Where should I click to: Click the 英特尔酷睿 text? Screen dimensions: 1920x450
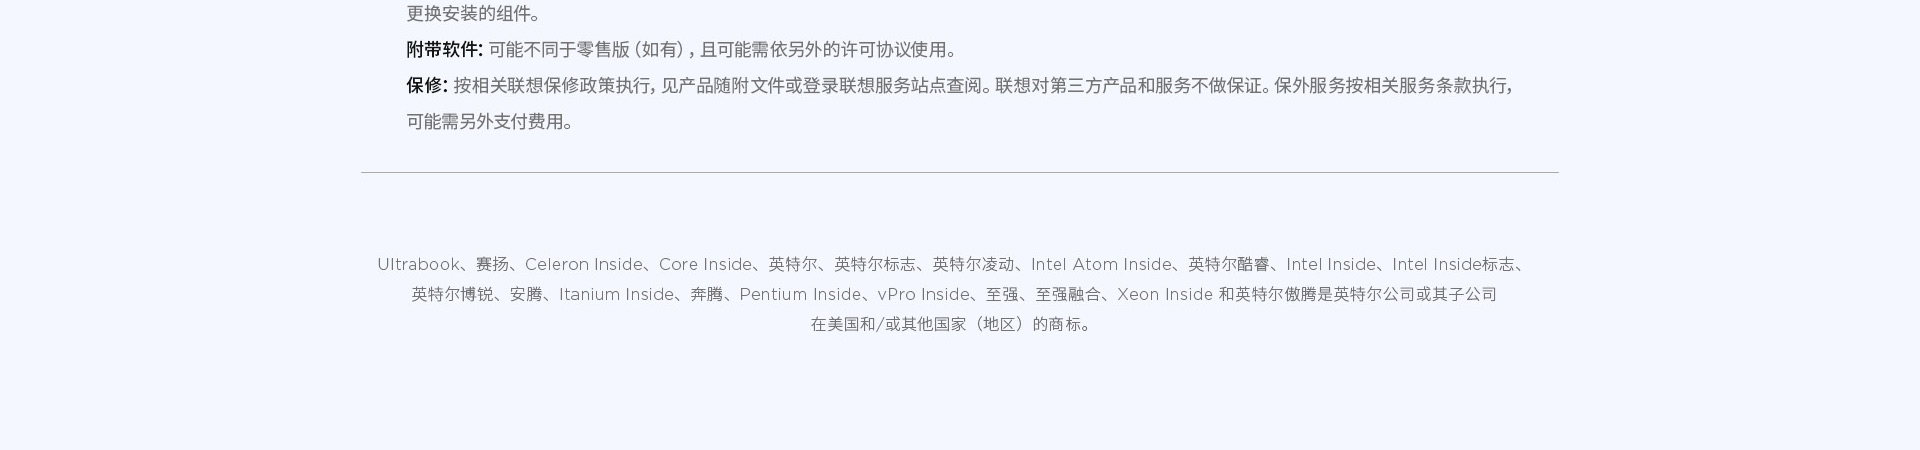pos(1229,265)
